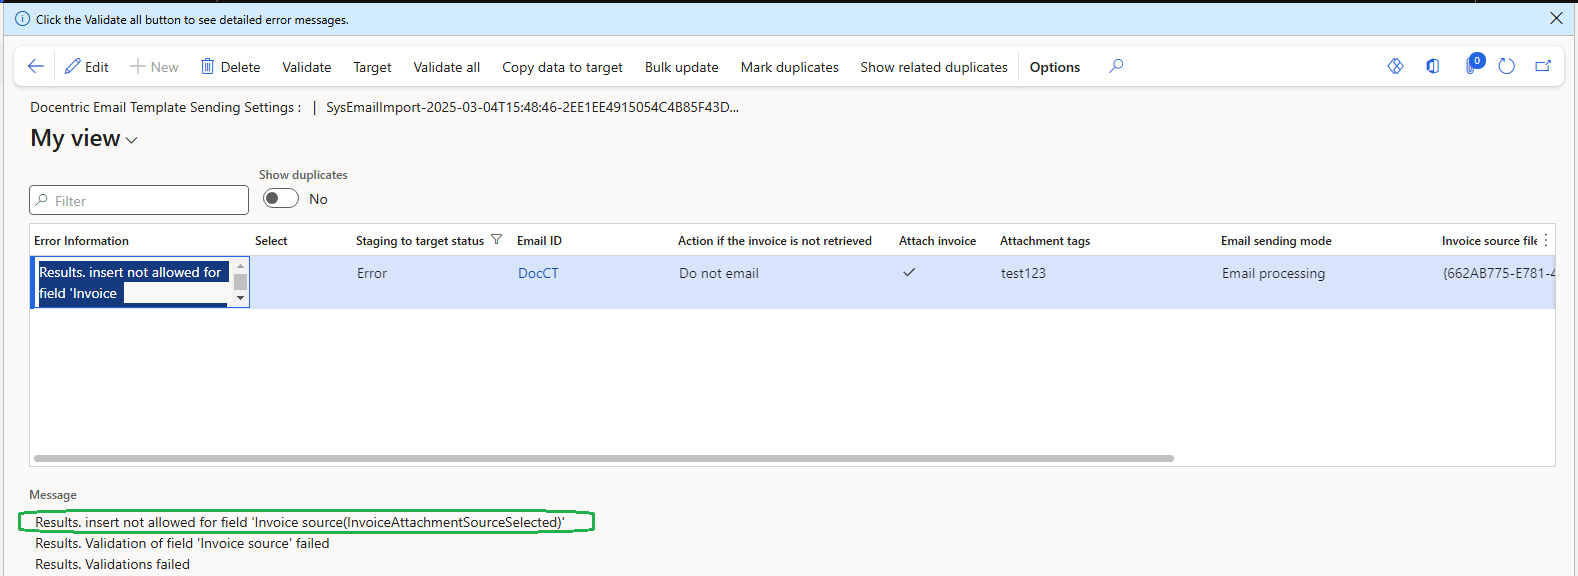Viewport: 1578px width, 576px height.
Task: Open the DocCT Email ID link
Action: 538,273
